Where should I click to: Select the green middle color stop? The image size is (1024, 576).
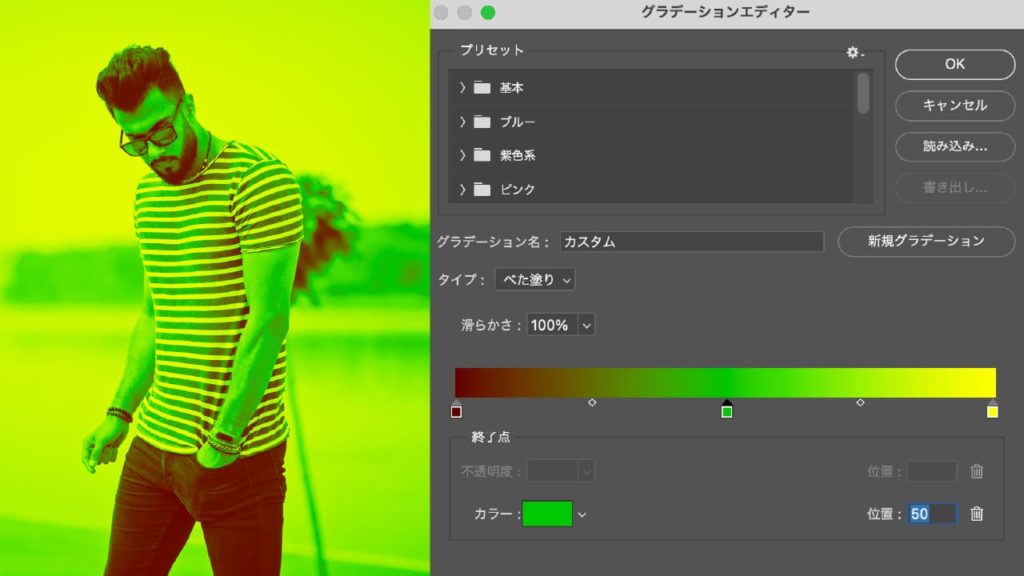(727, 410)
